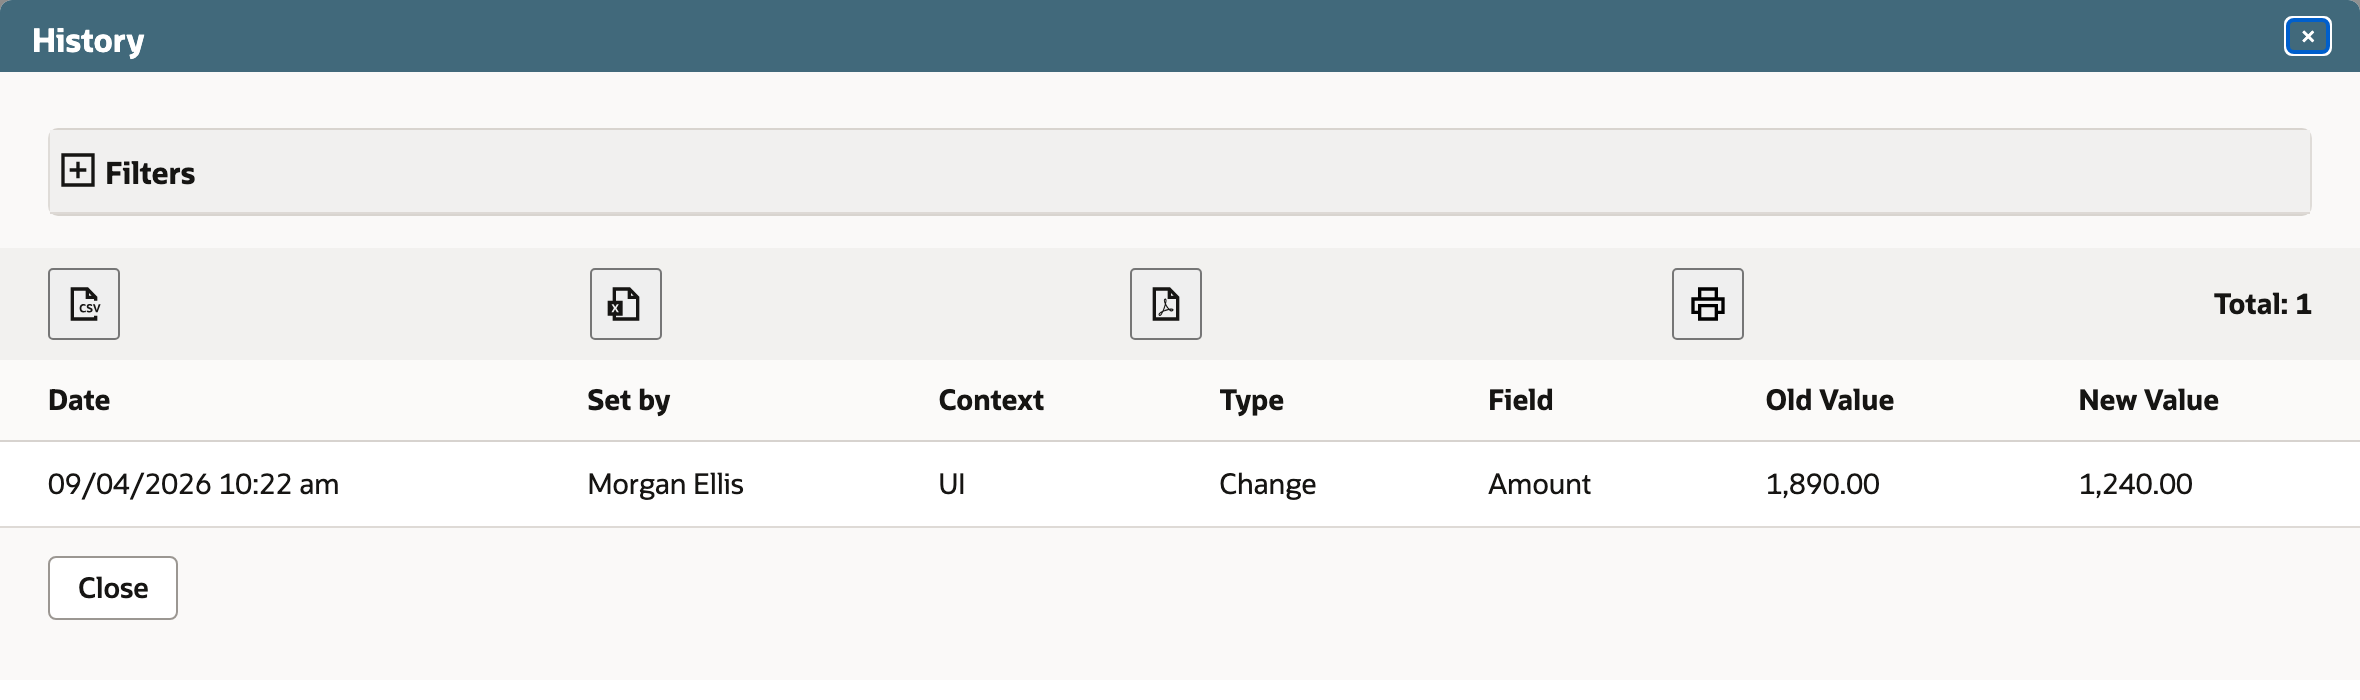2360x700 pixels.
Task: Sort by the Date column header
Action: click(79, 400)
